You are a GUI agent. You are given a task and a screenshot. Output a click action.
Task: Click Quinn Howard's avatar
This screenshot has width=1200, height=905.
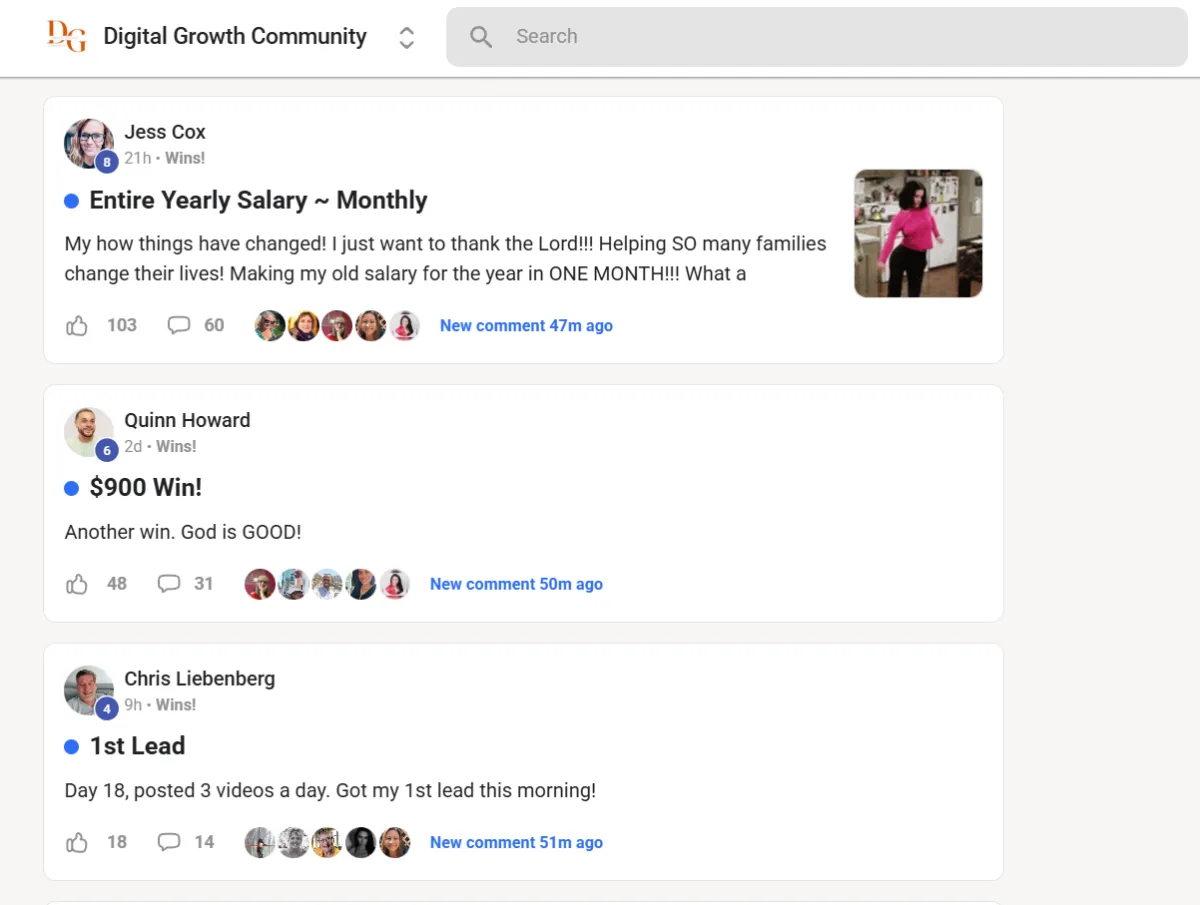click(x=89, y=432)
